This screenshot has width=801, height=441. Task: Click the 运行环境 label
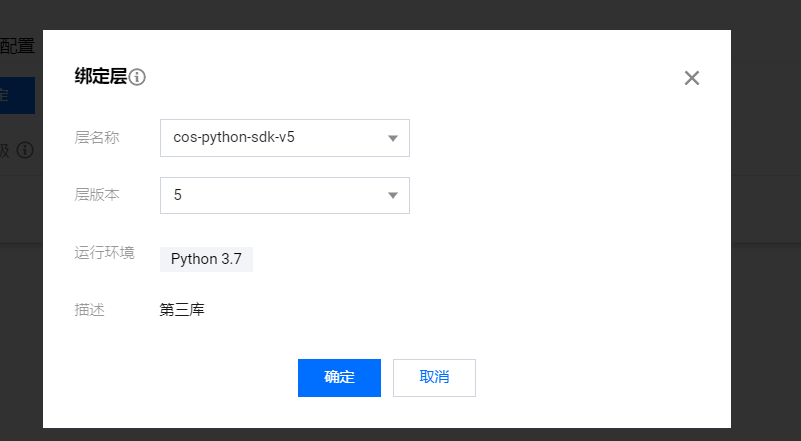pos(104,252)
